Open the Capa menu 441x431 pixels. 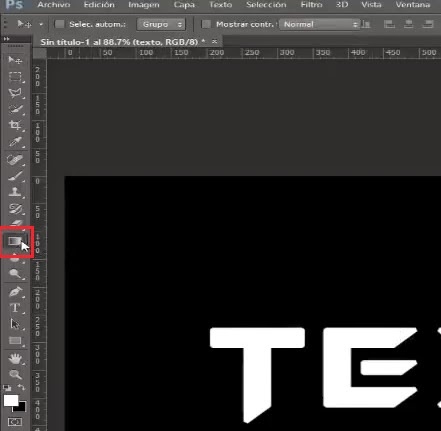184,5
